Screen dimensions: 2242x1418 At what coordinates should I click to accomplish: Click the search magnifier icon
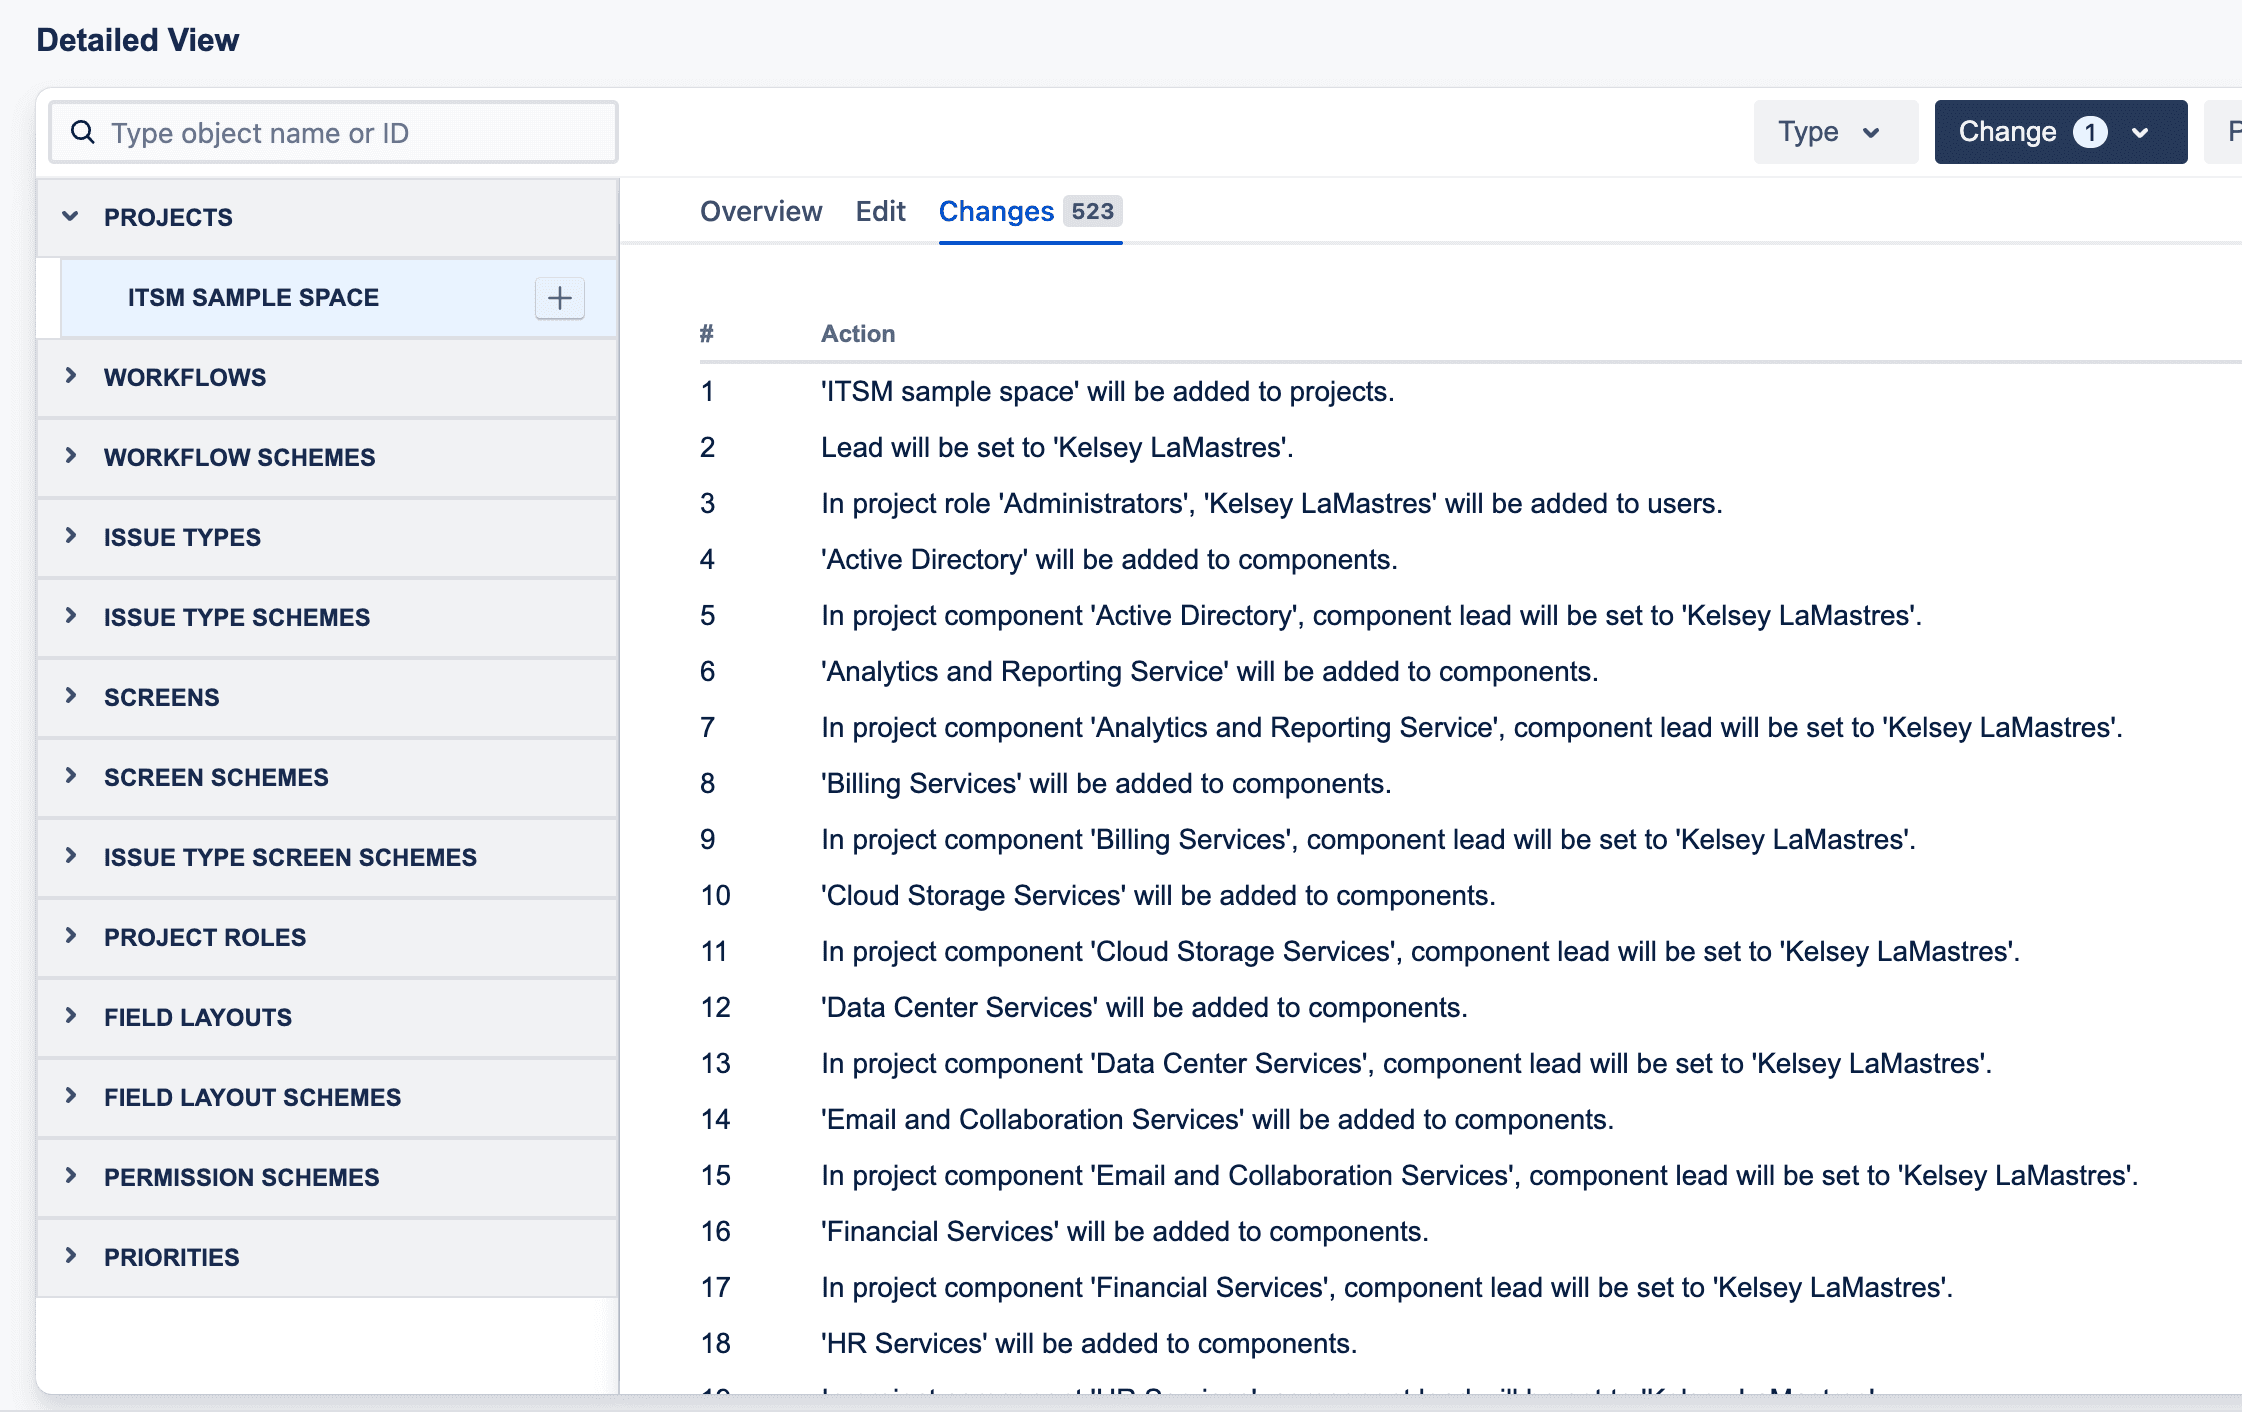[83, 132]
